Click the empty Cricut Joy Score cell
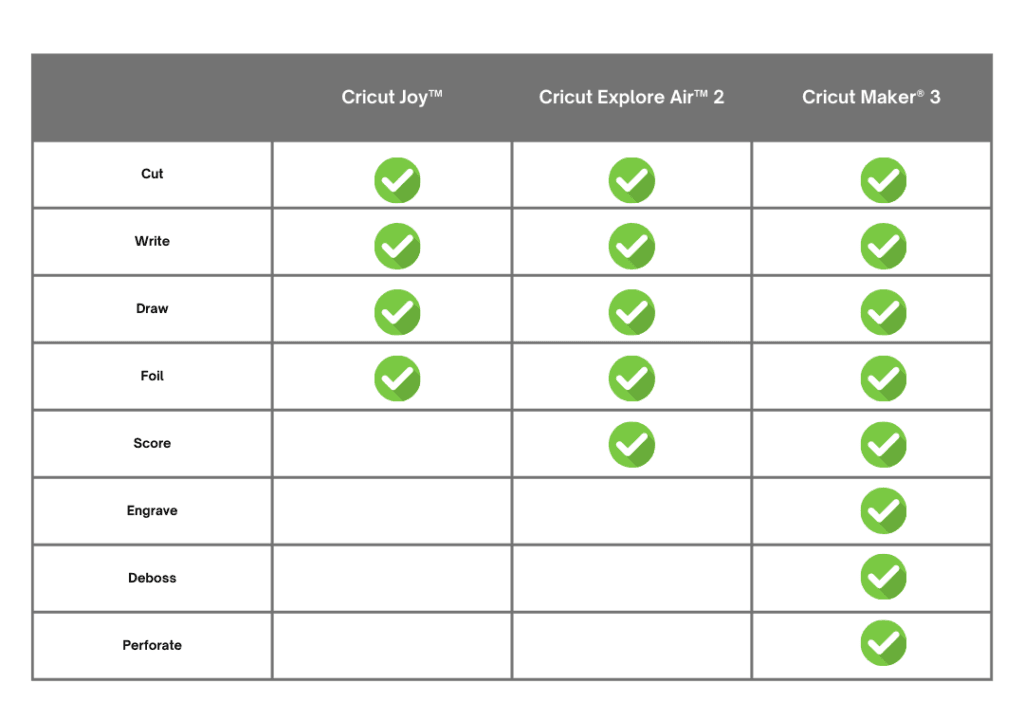This screenshot has height=702, width=1024. (392, 444)
